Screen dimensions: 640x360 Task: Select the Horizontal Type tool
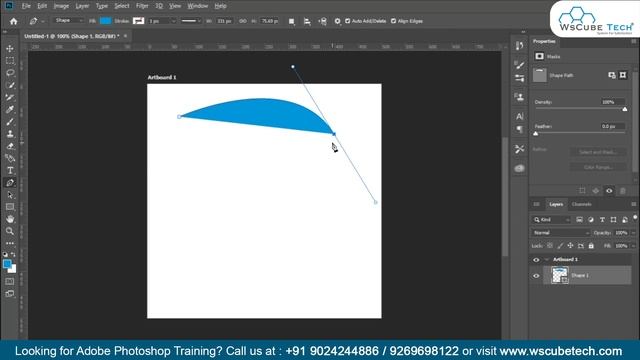pos(10,171)
